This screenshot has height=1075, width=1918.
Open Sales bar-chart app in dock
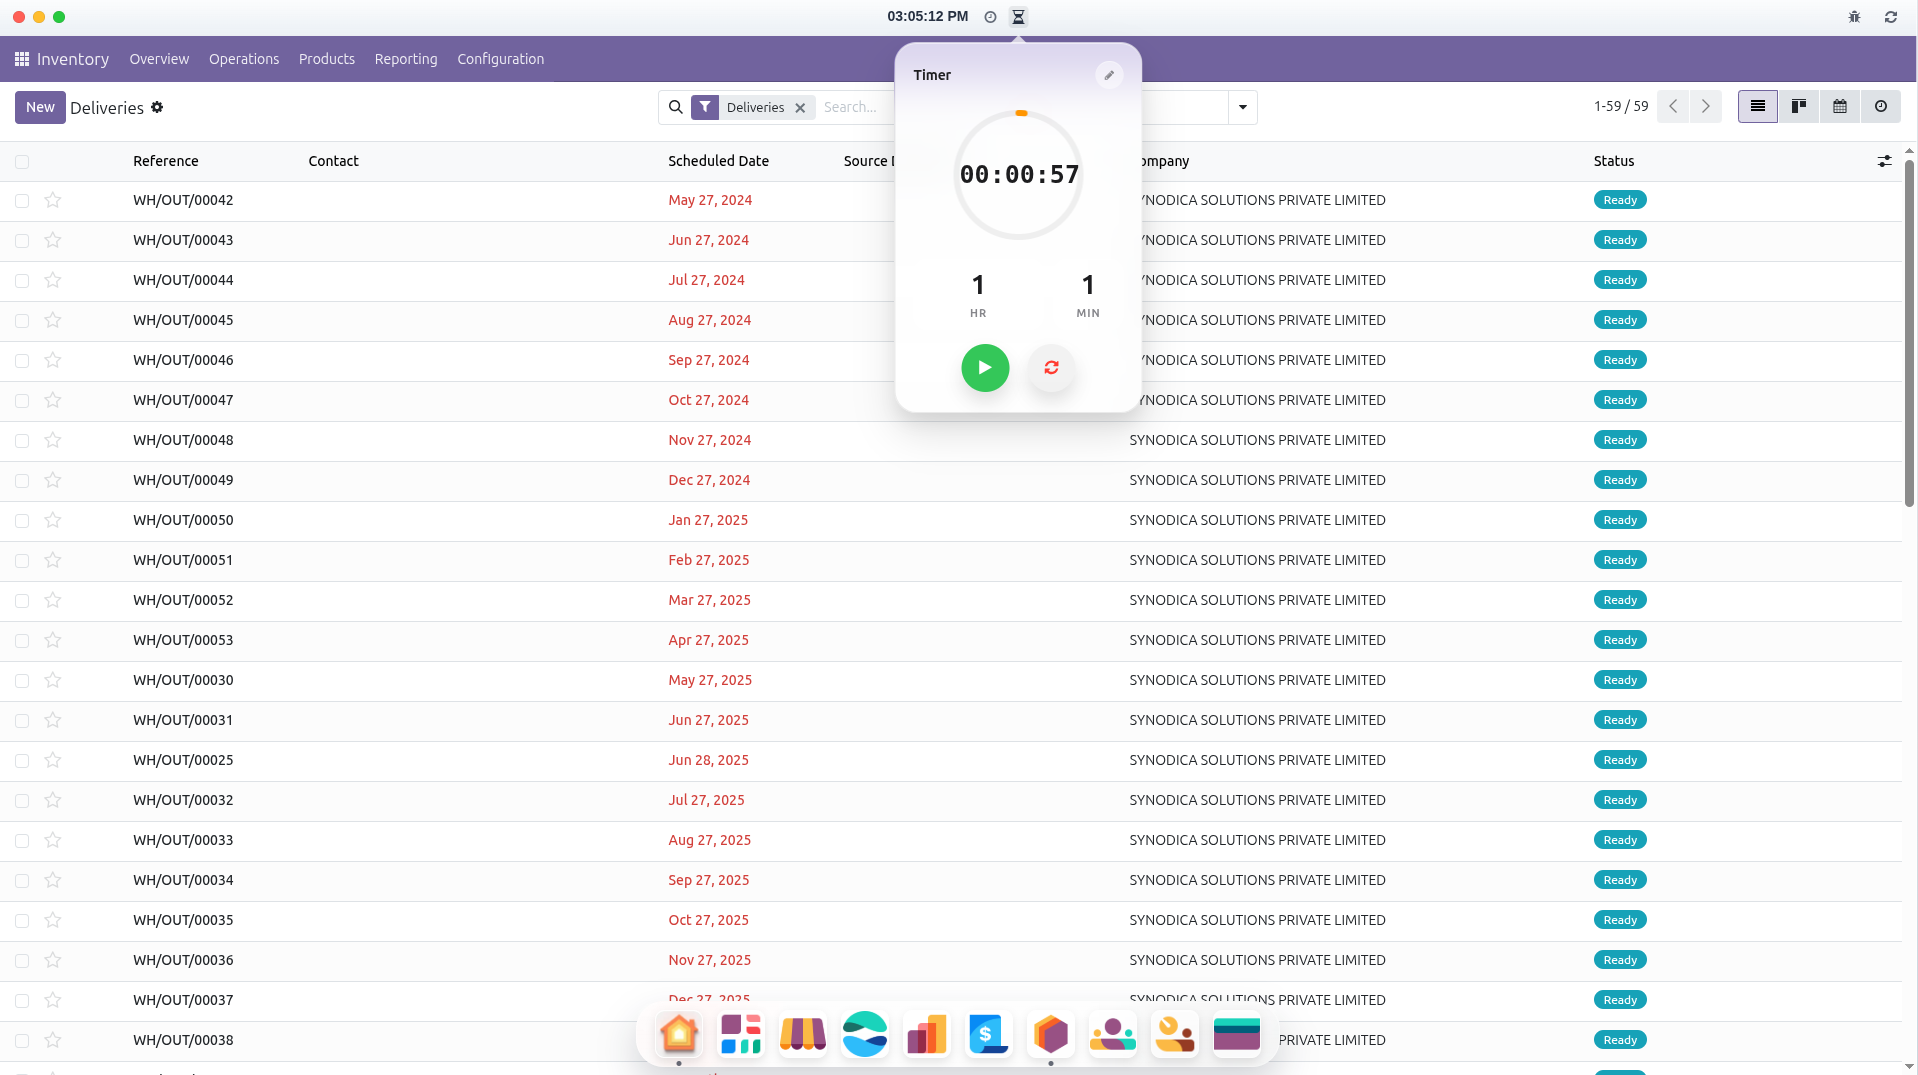[x=927, y=1034]
